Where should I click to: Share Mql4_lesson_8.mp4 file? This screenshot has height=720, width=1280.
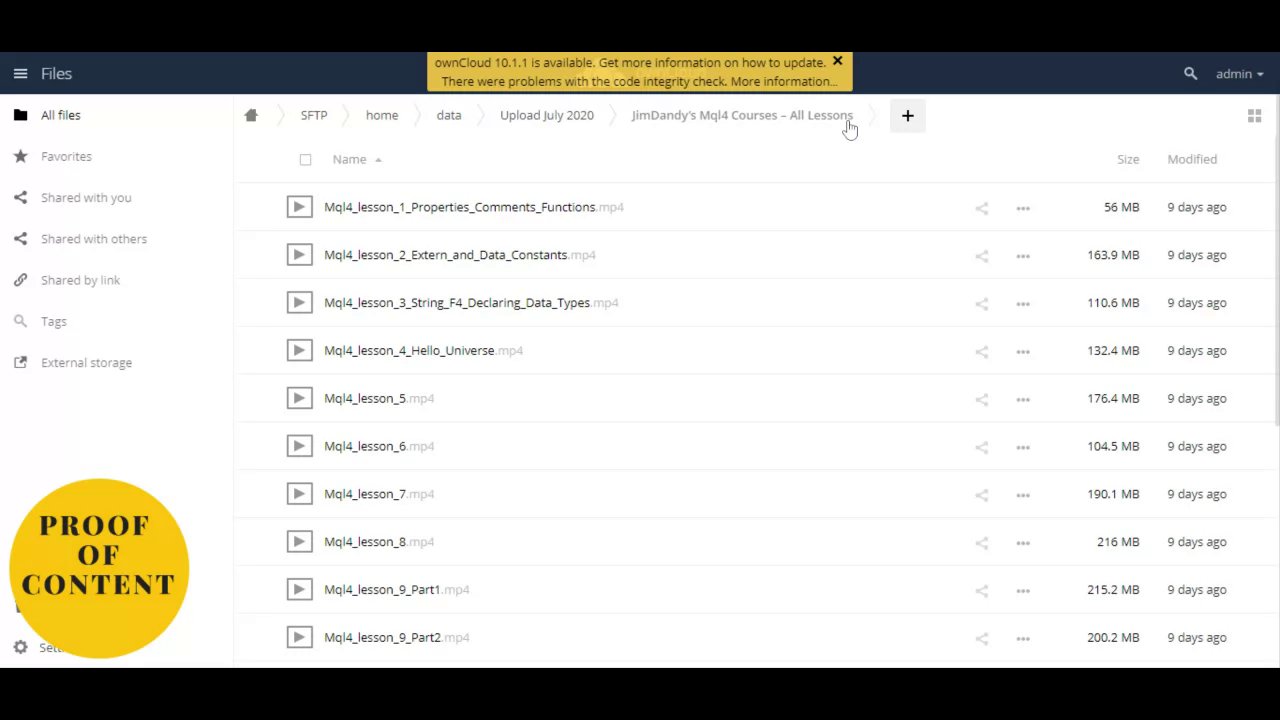(981, 543)
